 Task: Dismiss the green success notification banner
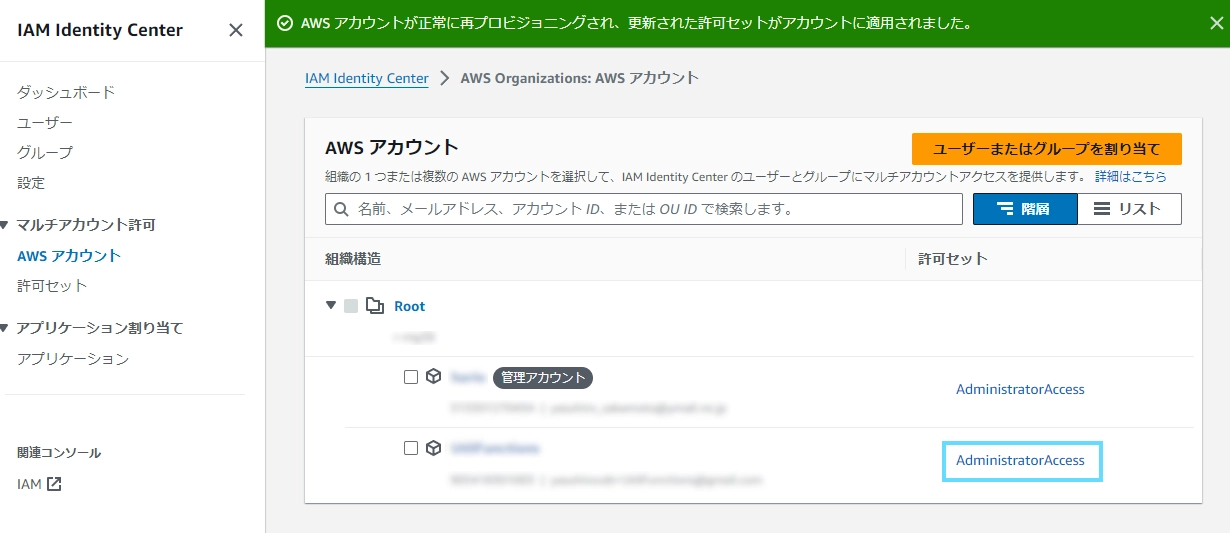pos(1216,22)
